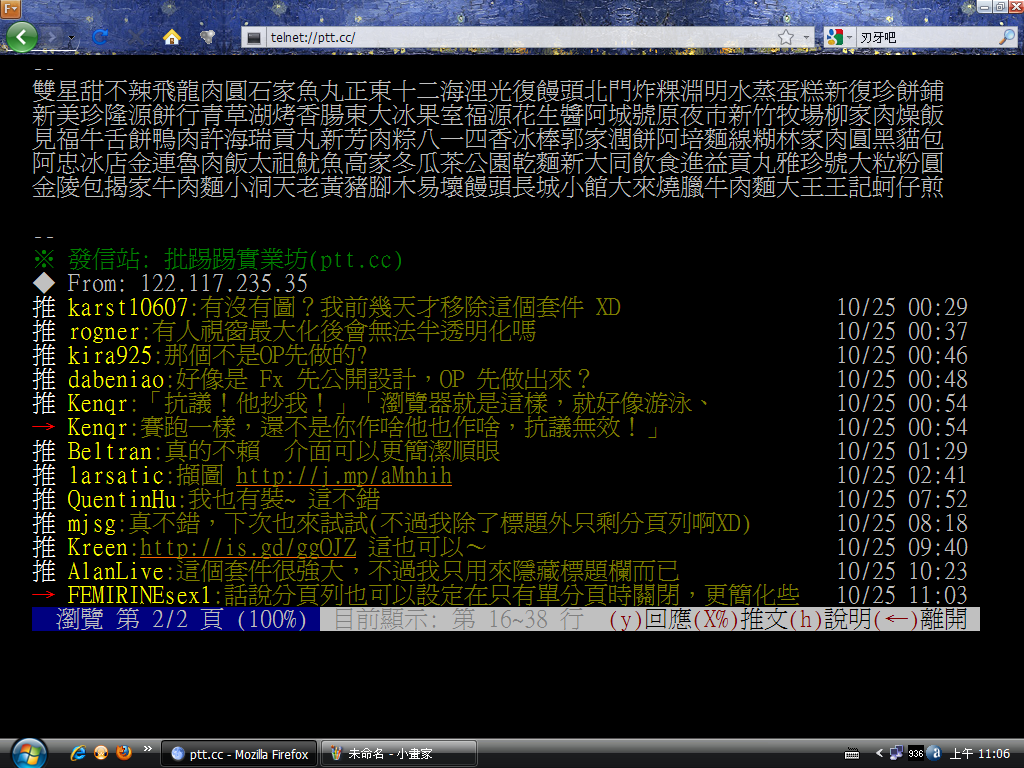Click the username kira925
This screenshot has height=768, width=1024.
click(110, 356)
